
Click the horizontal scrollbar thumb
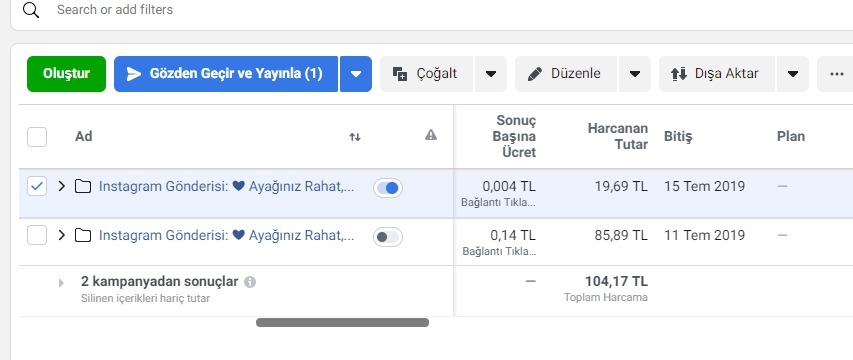[342, 322]
